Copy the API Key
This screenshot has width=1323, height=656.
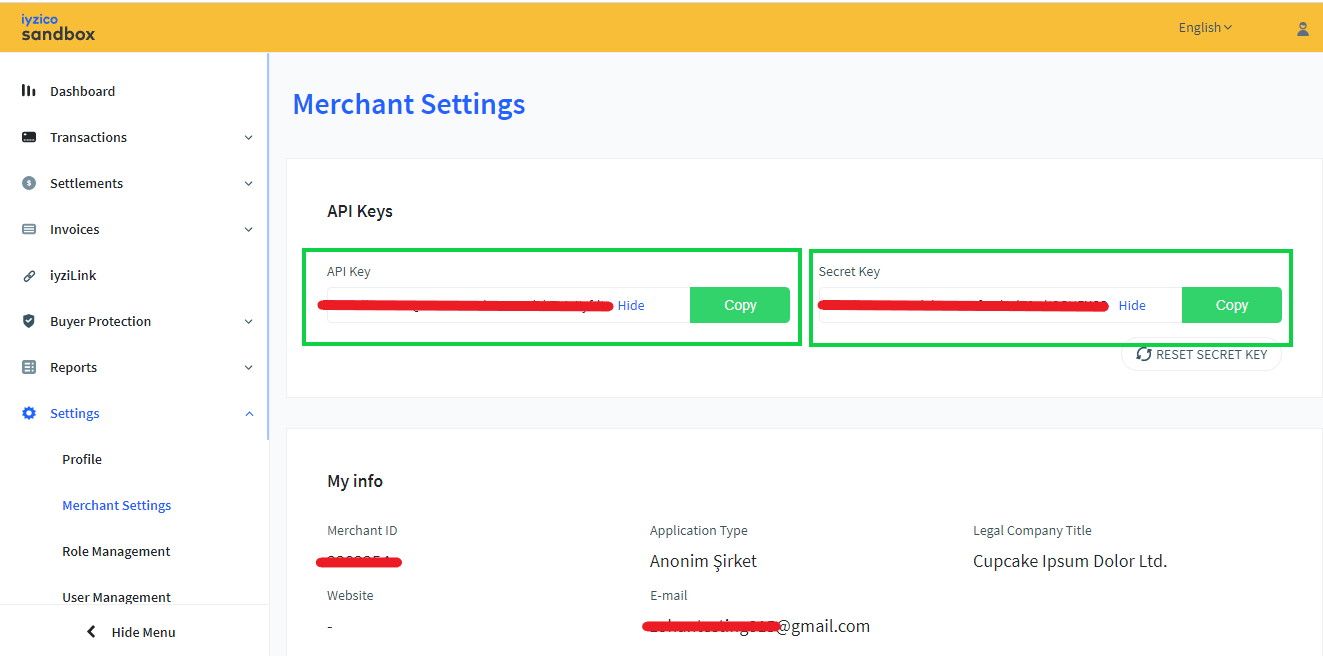tap(740, 305)
